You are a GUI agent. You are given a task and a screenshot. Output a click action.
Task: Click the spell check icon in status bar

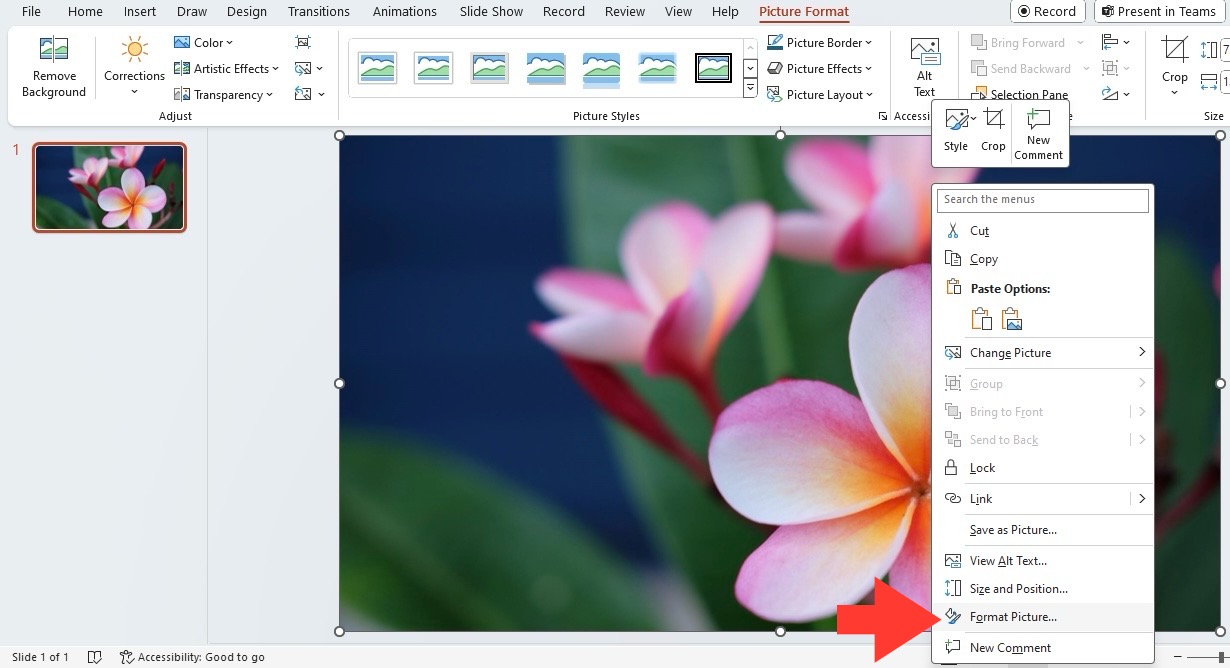[x=94, y=657]
